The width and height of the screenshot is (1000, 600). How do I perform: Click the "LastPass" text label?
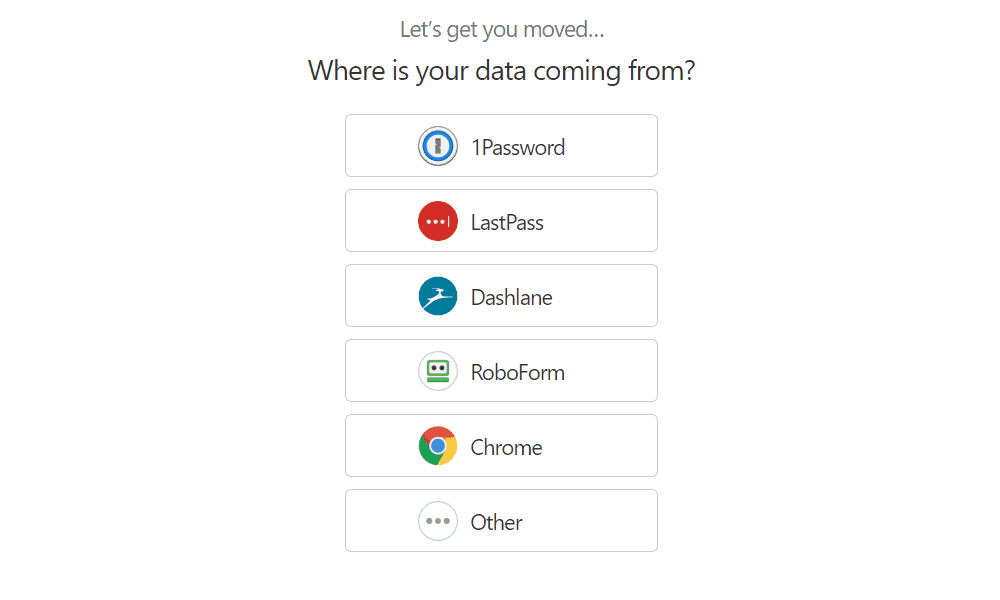tap(507, 223)
